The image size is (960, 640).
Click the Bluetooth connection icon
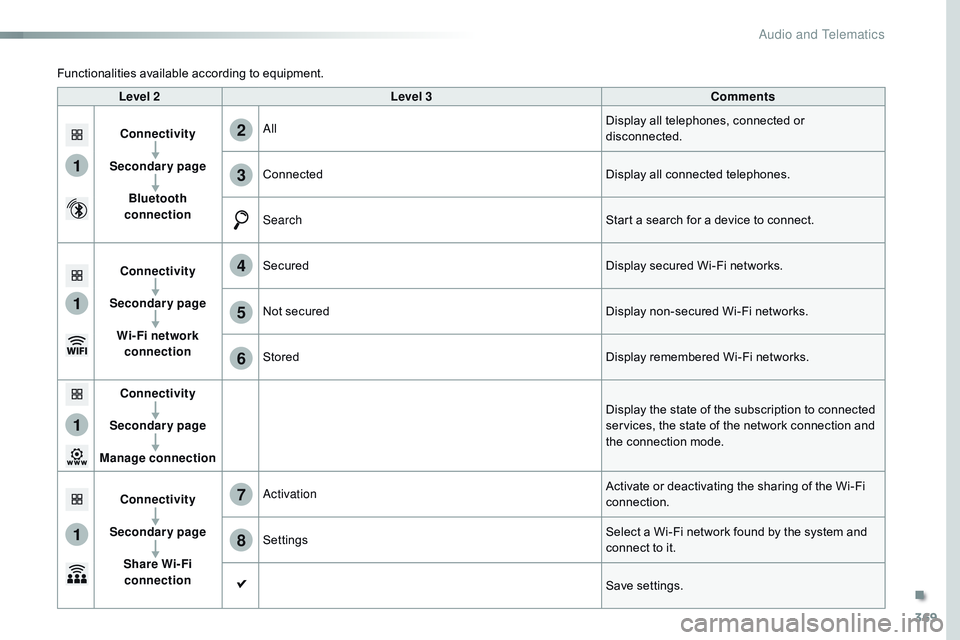pyautogui.click(x=76, y=209)
